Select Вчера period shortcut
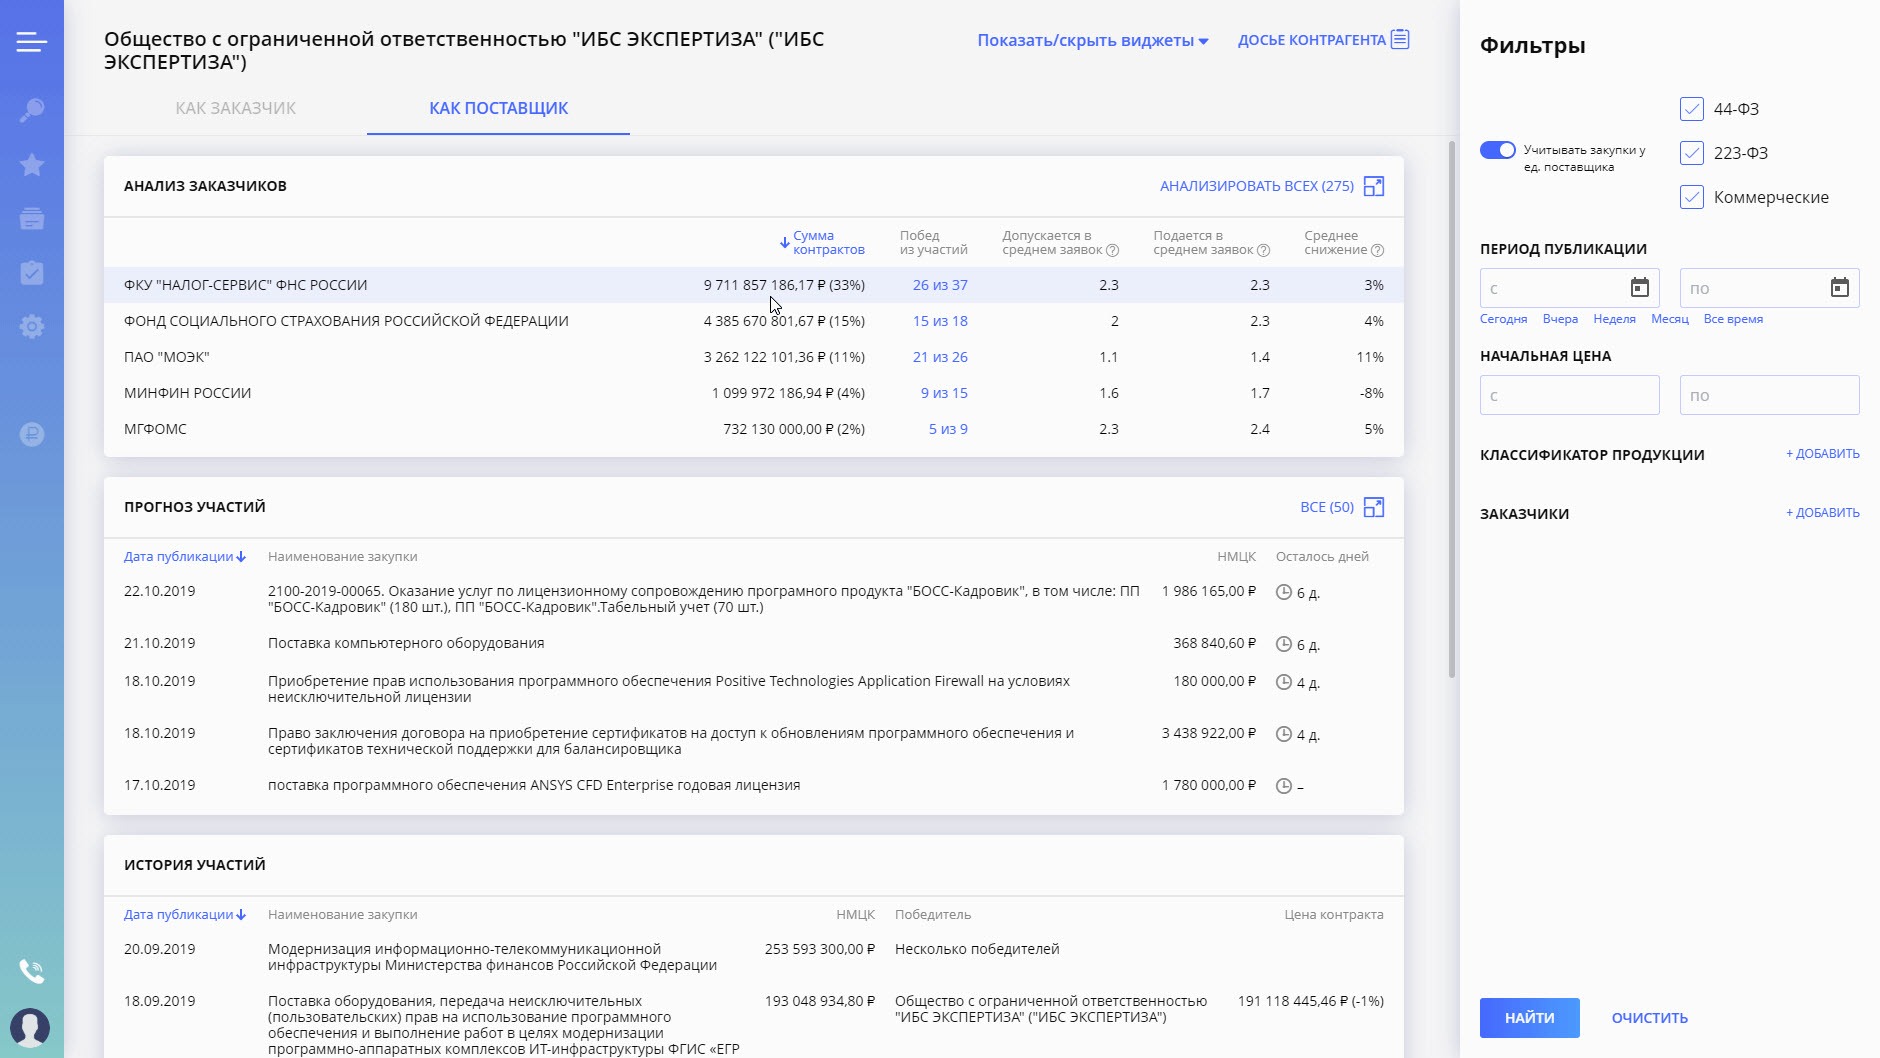The image size is (1880, 1058). (x=1560, y=319)
